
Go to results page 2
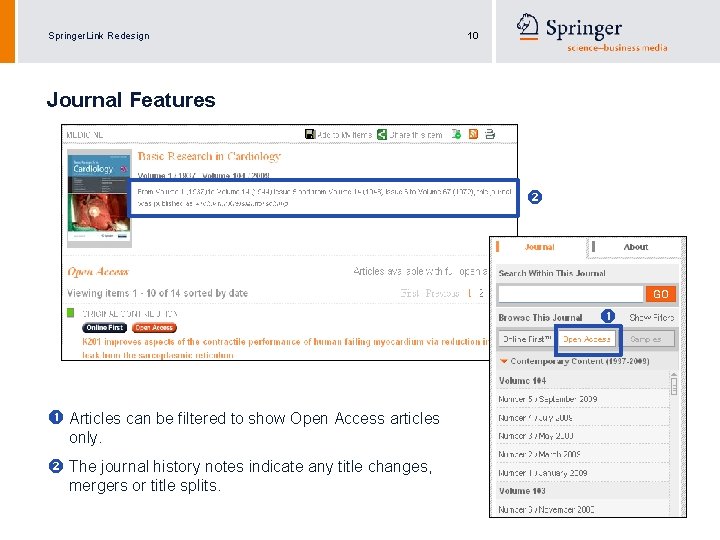click(481, 293)
